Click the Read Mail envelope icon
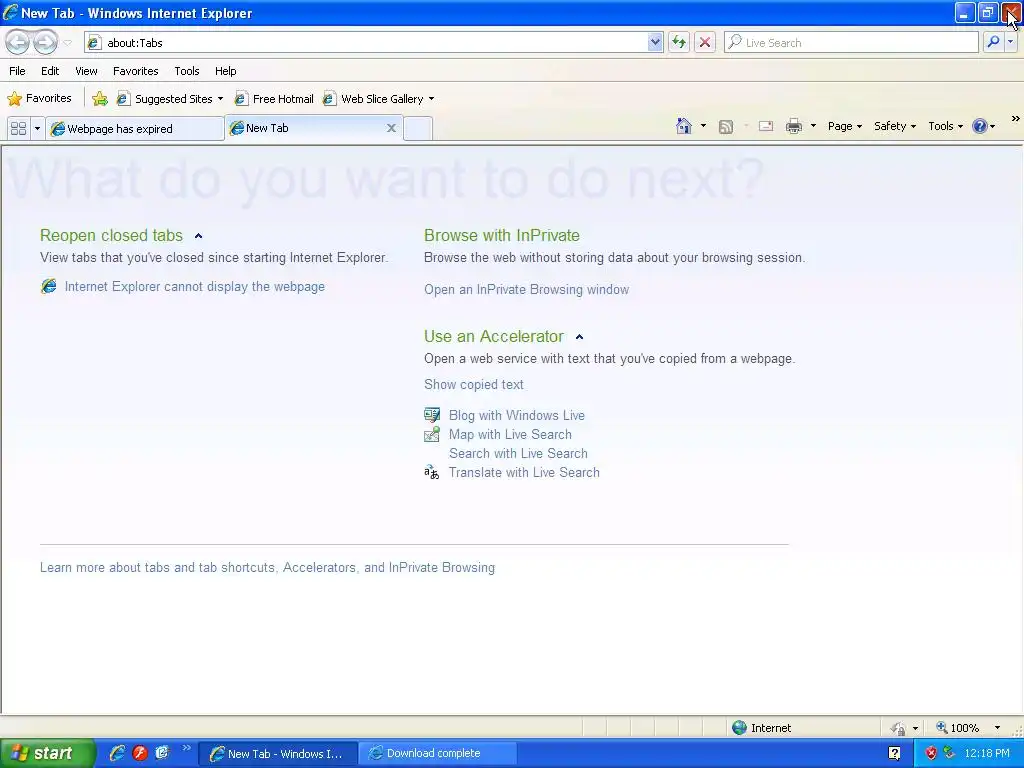 [x=765, y=126]
